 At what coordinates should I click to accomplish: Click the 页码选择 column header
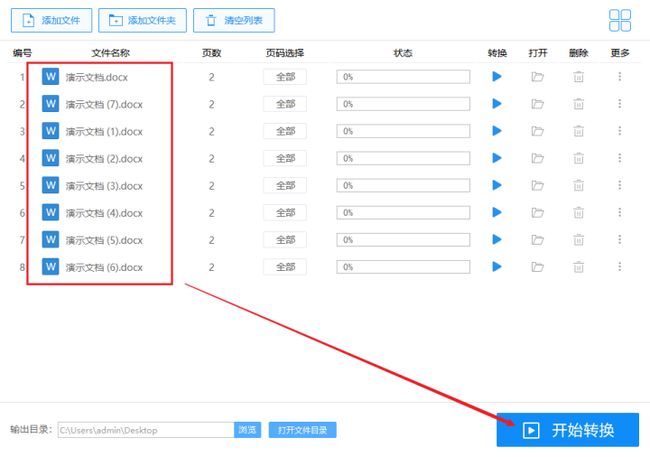[x=285, y=53]
